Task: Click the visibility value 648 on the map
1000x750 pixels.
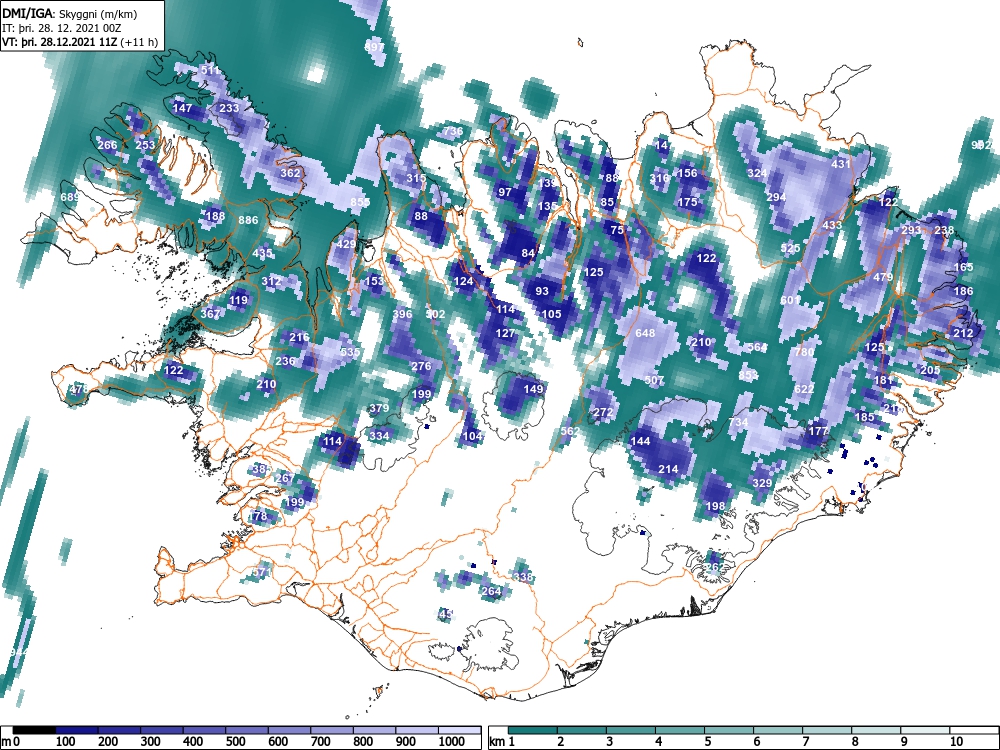Action: [645, 334]
